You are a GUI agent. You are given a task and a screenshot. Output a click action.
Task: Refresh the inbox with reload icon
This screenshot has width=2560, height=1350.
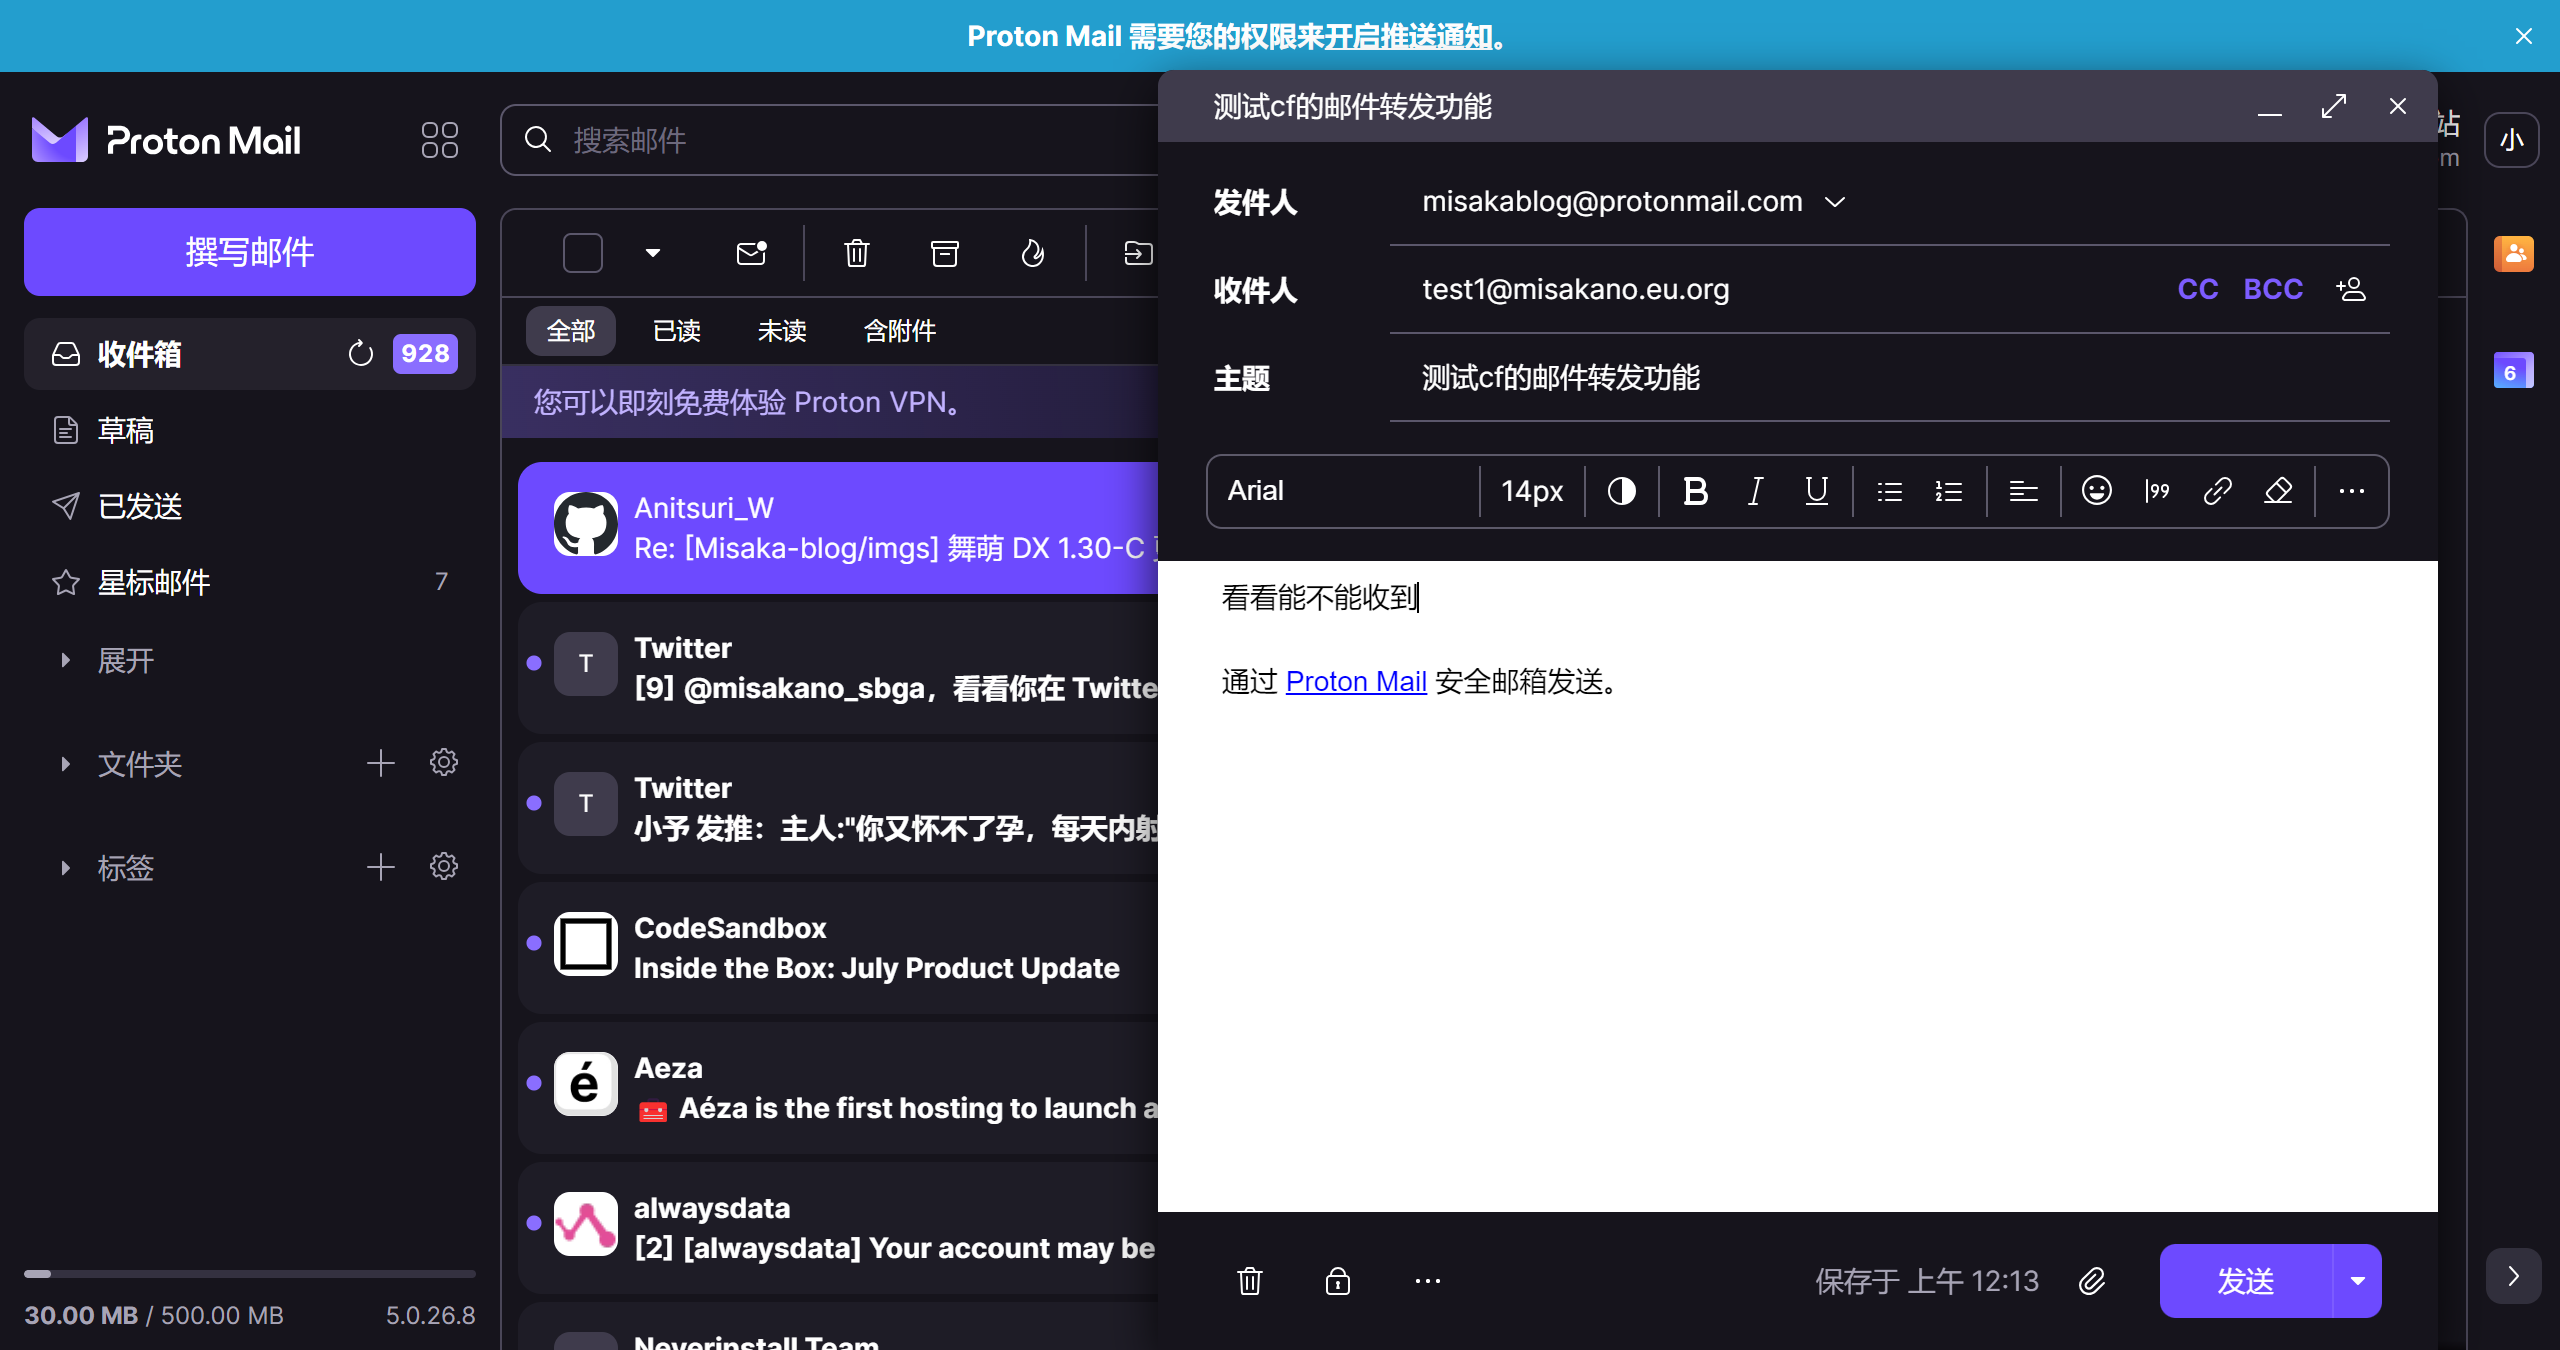point(360,354)
